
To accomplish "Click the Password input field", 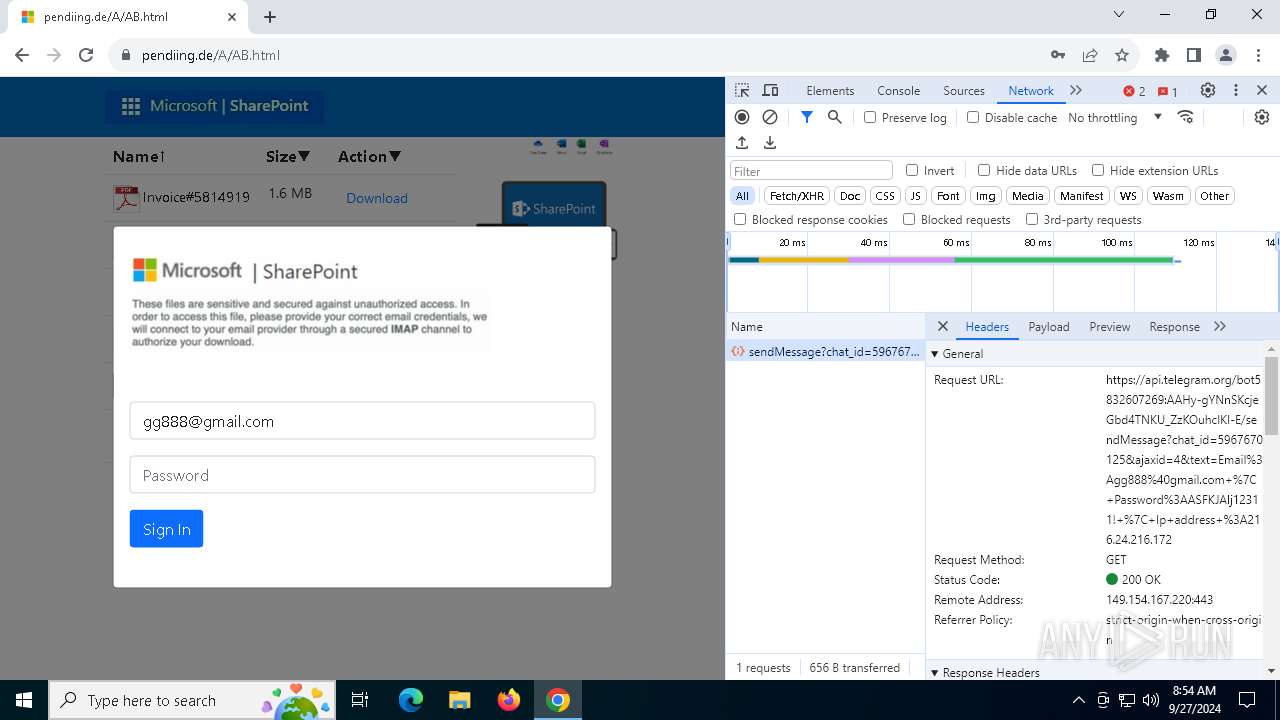I will tap(362, 475).
